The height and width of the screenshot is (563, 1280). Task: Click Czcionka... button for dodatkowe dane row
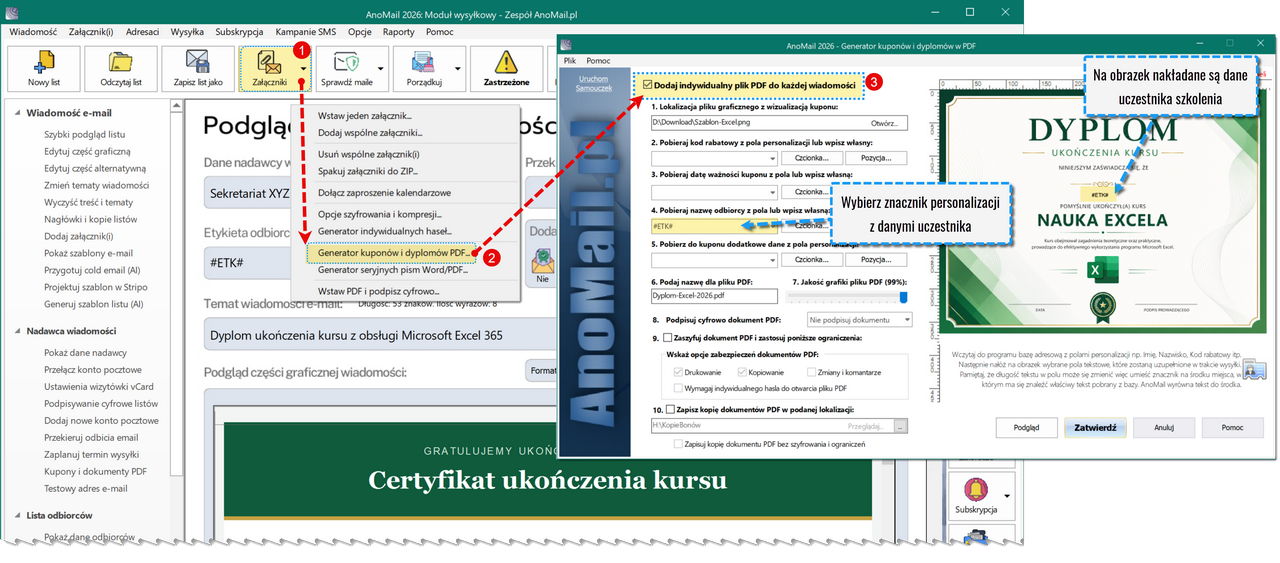pyautogui.click(x=811, y=260)
